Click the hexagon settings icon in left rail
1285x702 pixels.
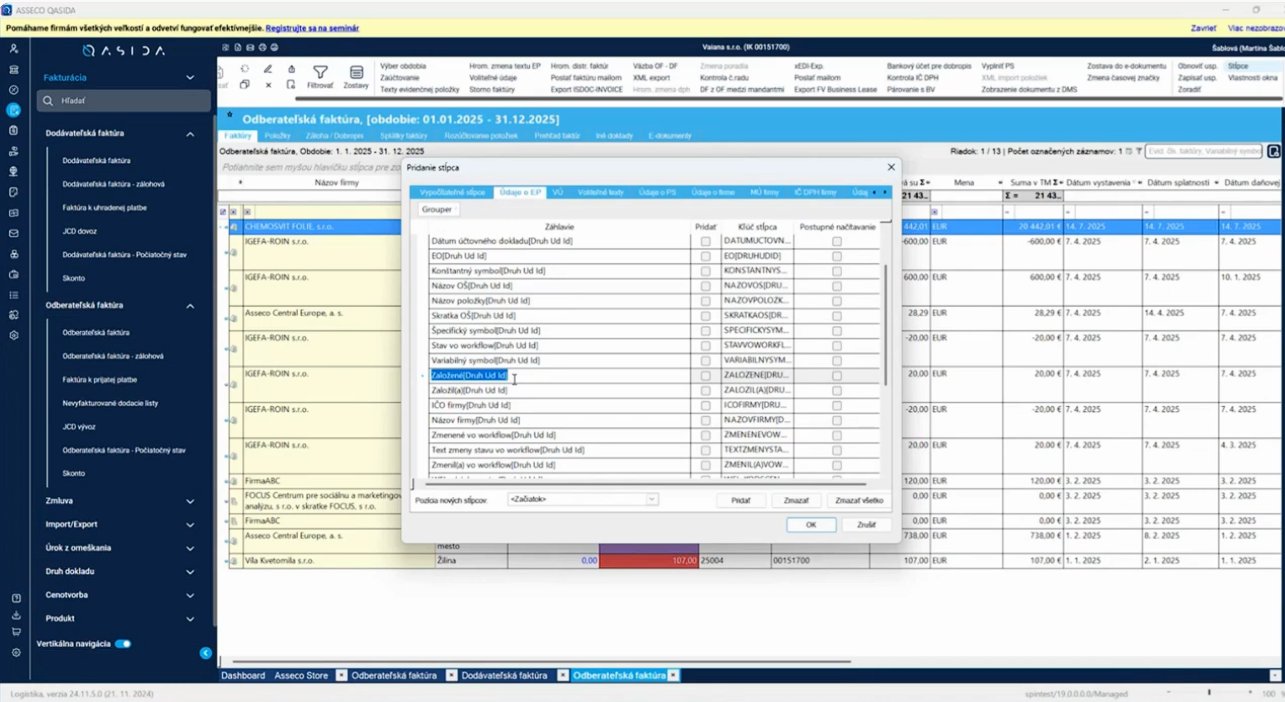click(14, 336)
